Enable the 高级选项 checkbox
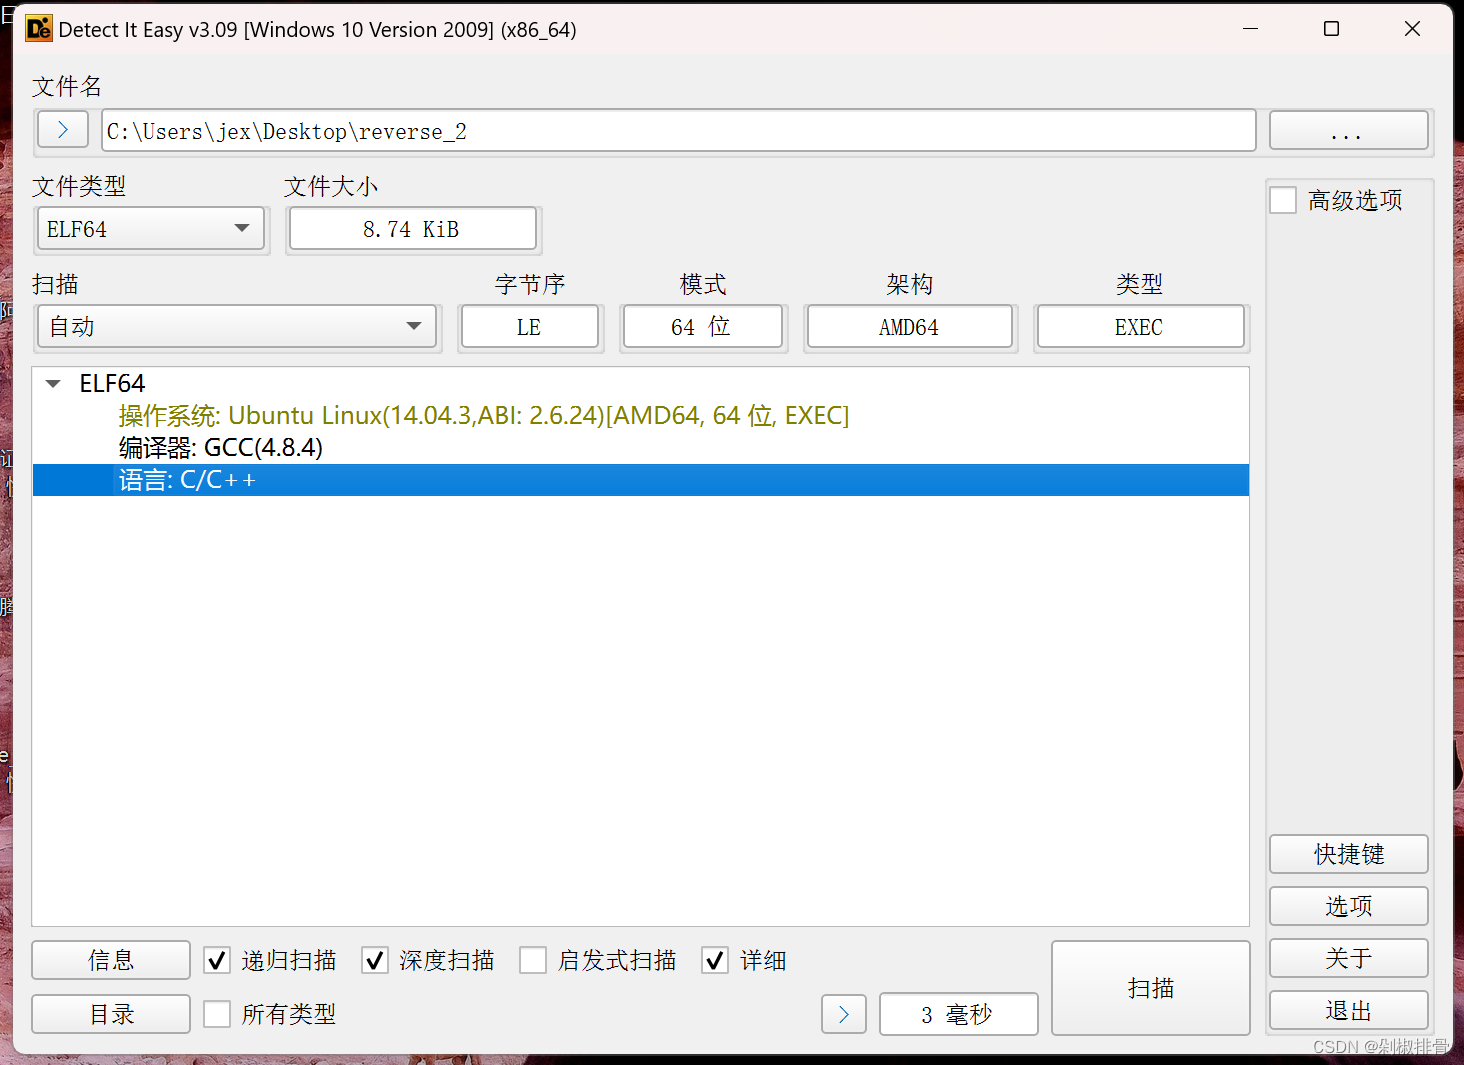Image resolution: width=1464 pixels, height=1065 pixels. coord(1283,200)
